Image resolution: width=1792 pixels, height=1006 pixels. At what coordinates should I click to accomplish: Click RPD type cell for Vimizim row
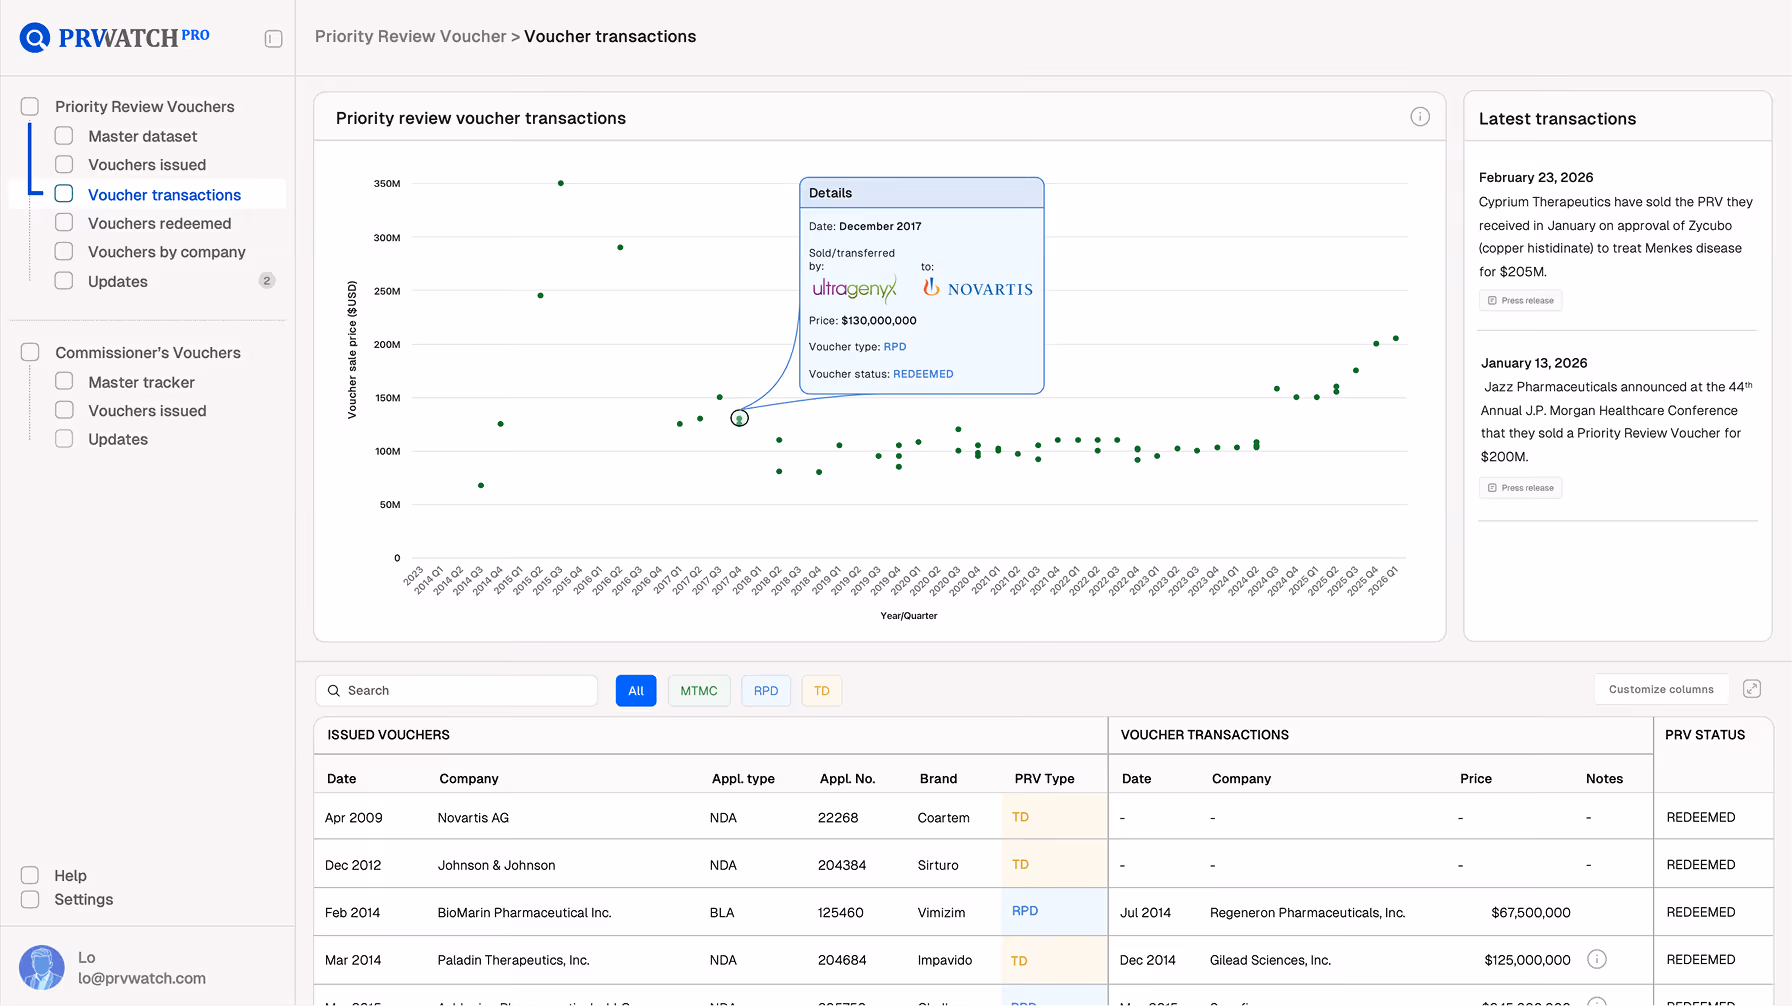[x=1054, y=911]
